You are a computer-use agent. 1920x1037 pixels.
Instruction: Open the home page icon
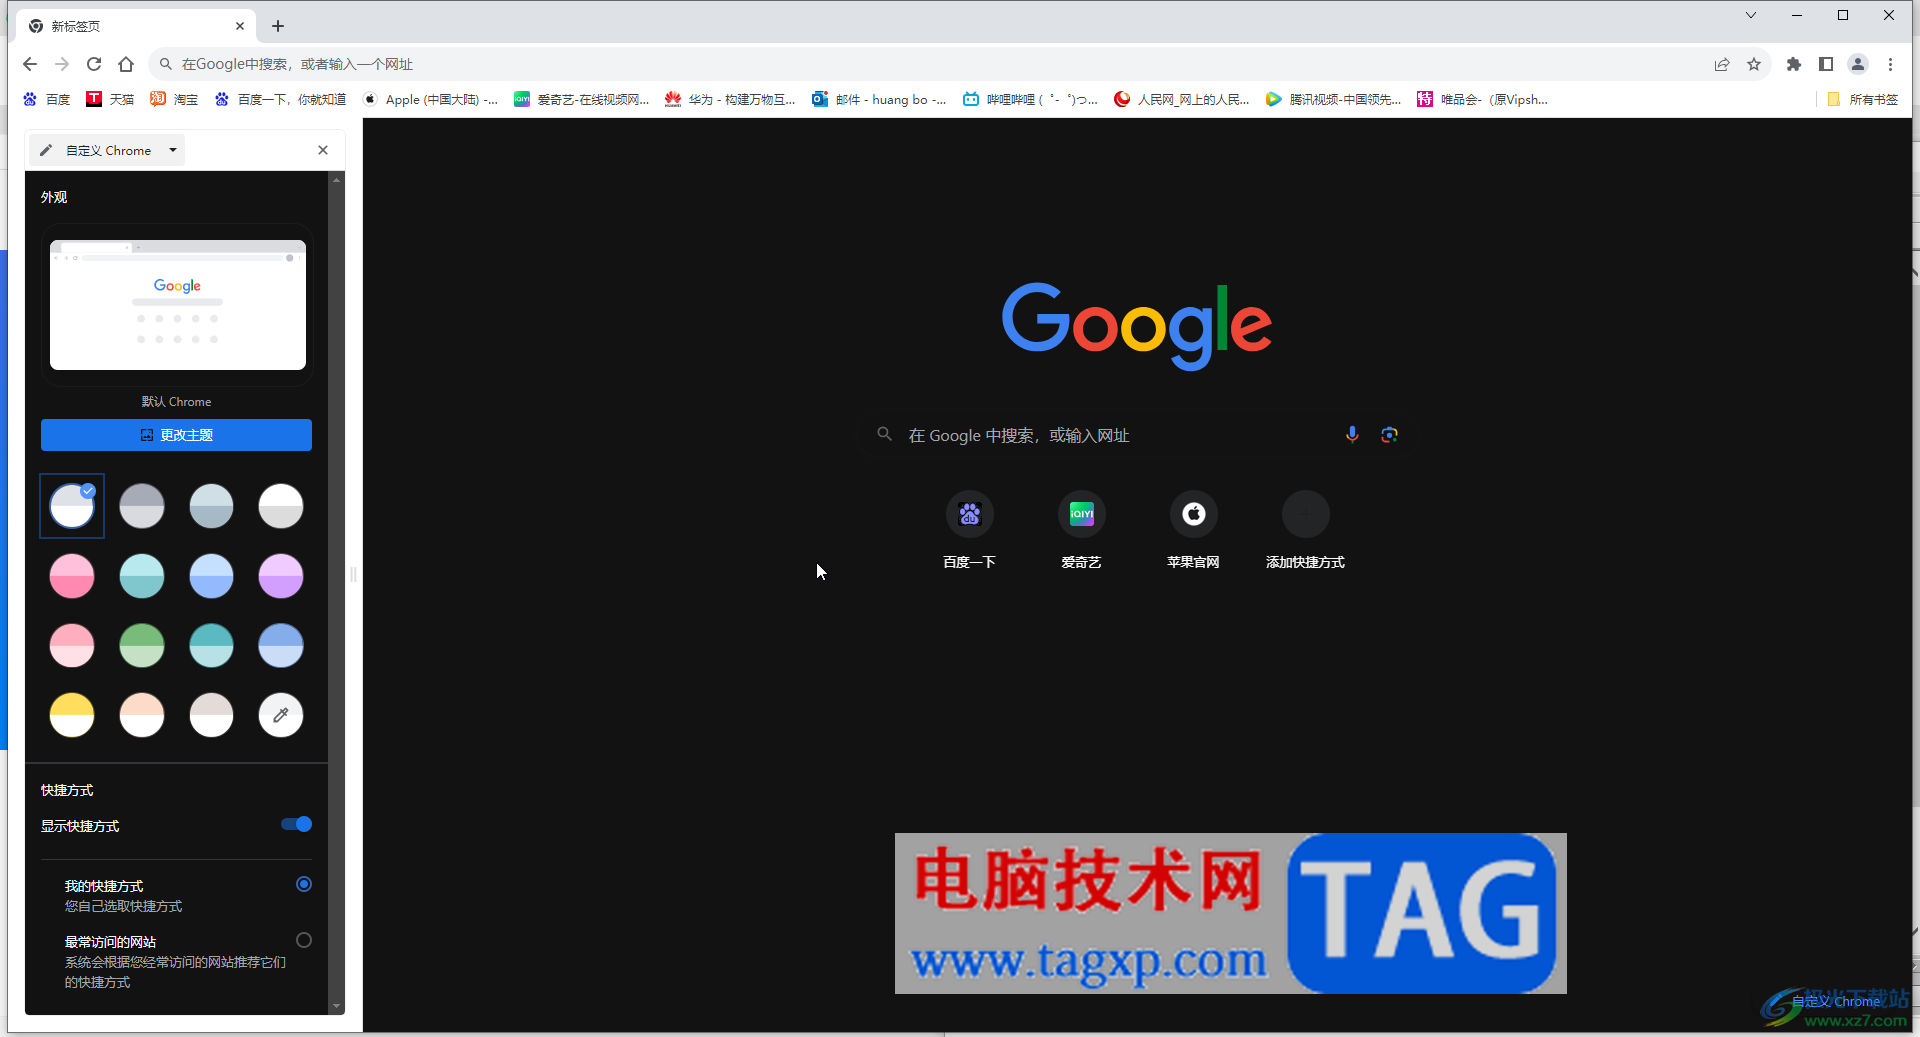pos(126,64)
